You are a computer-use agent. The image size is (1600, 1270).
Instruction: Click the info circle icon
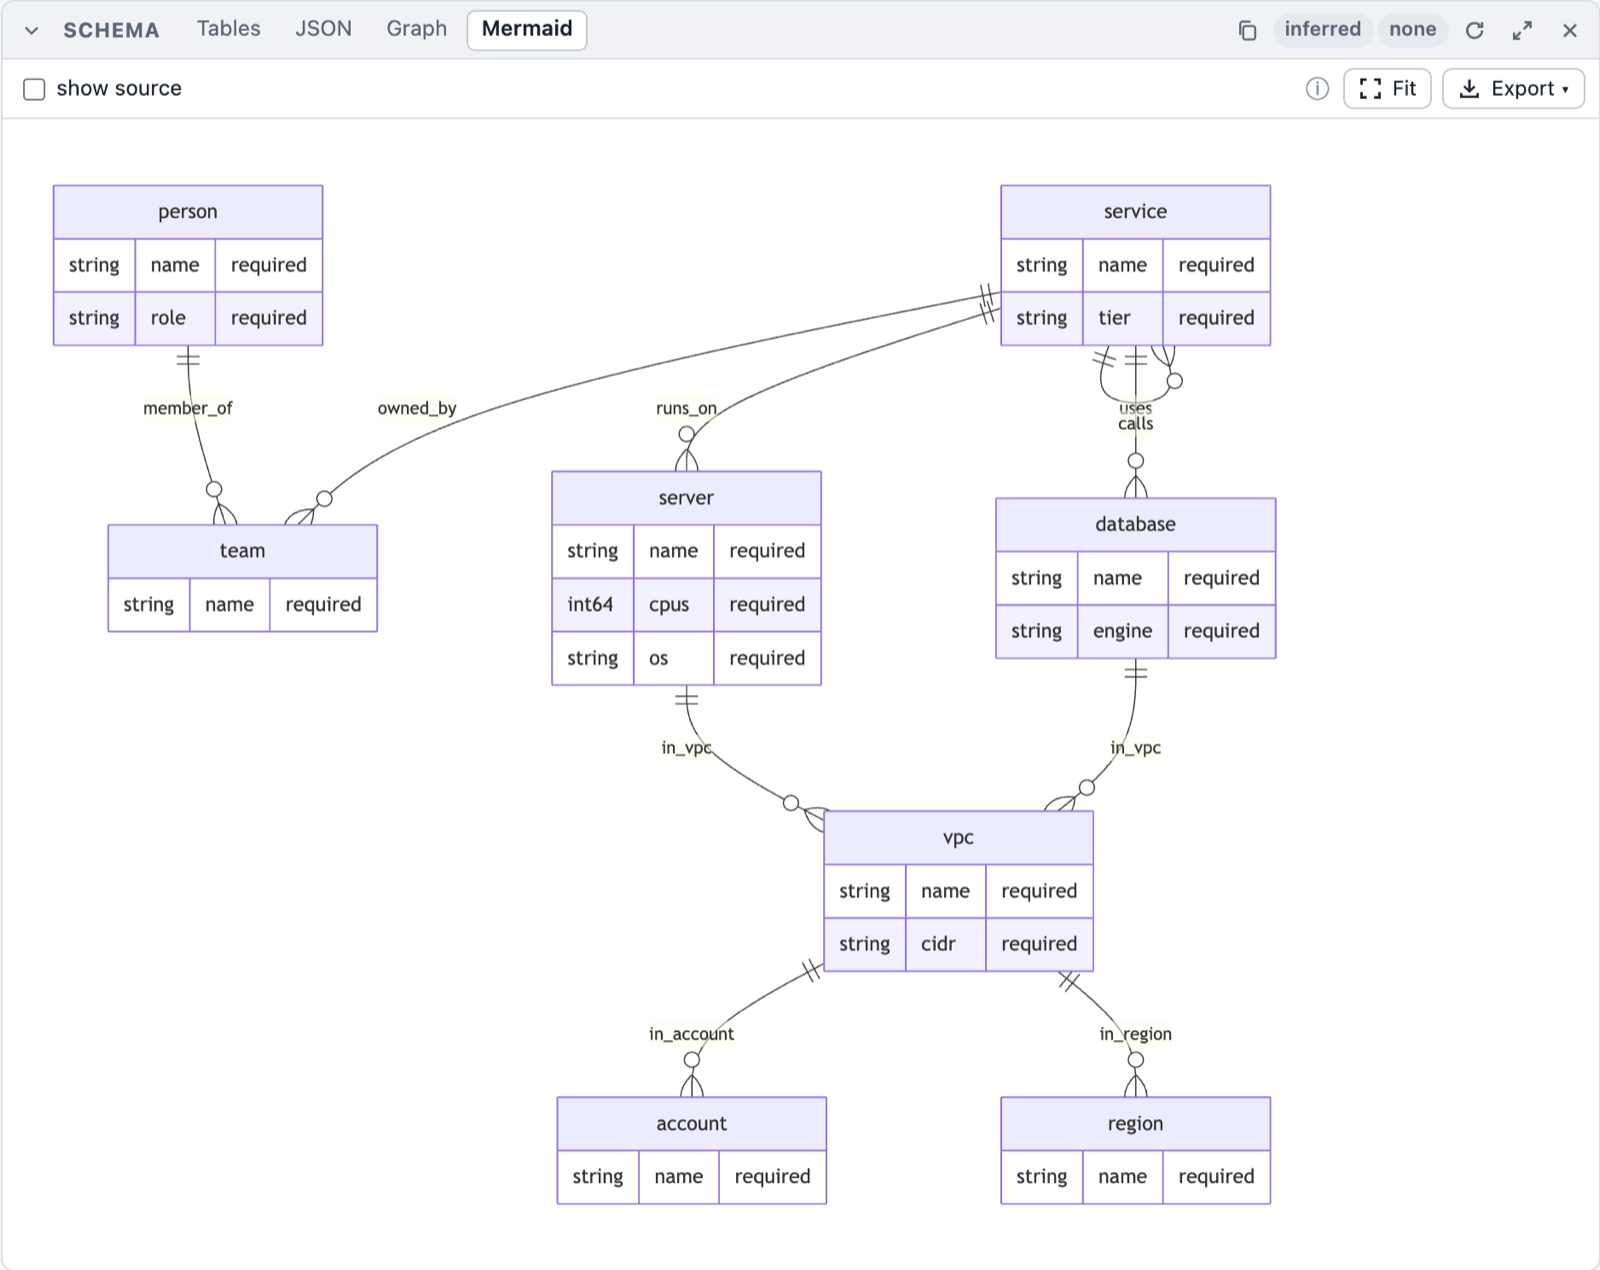click(x=1317, y=89)
